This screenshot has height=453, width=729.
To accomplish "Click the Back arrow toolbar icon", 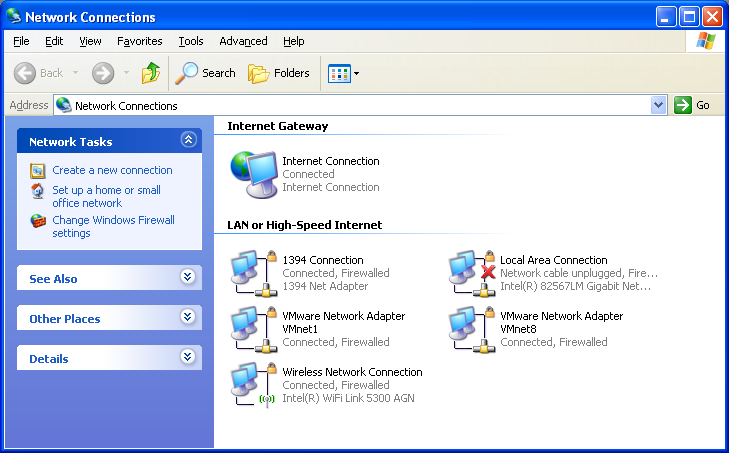I will [25, 73].
